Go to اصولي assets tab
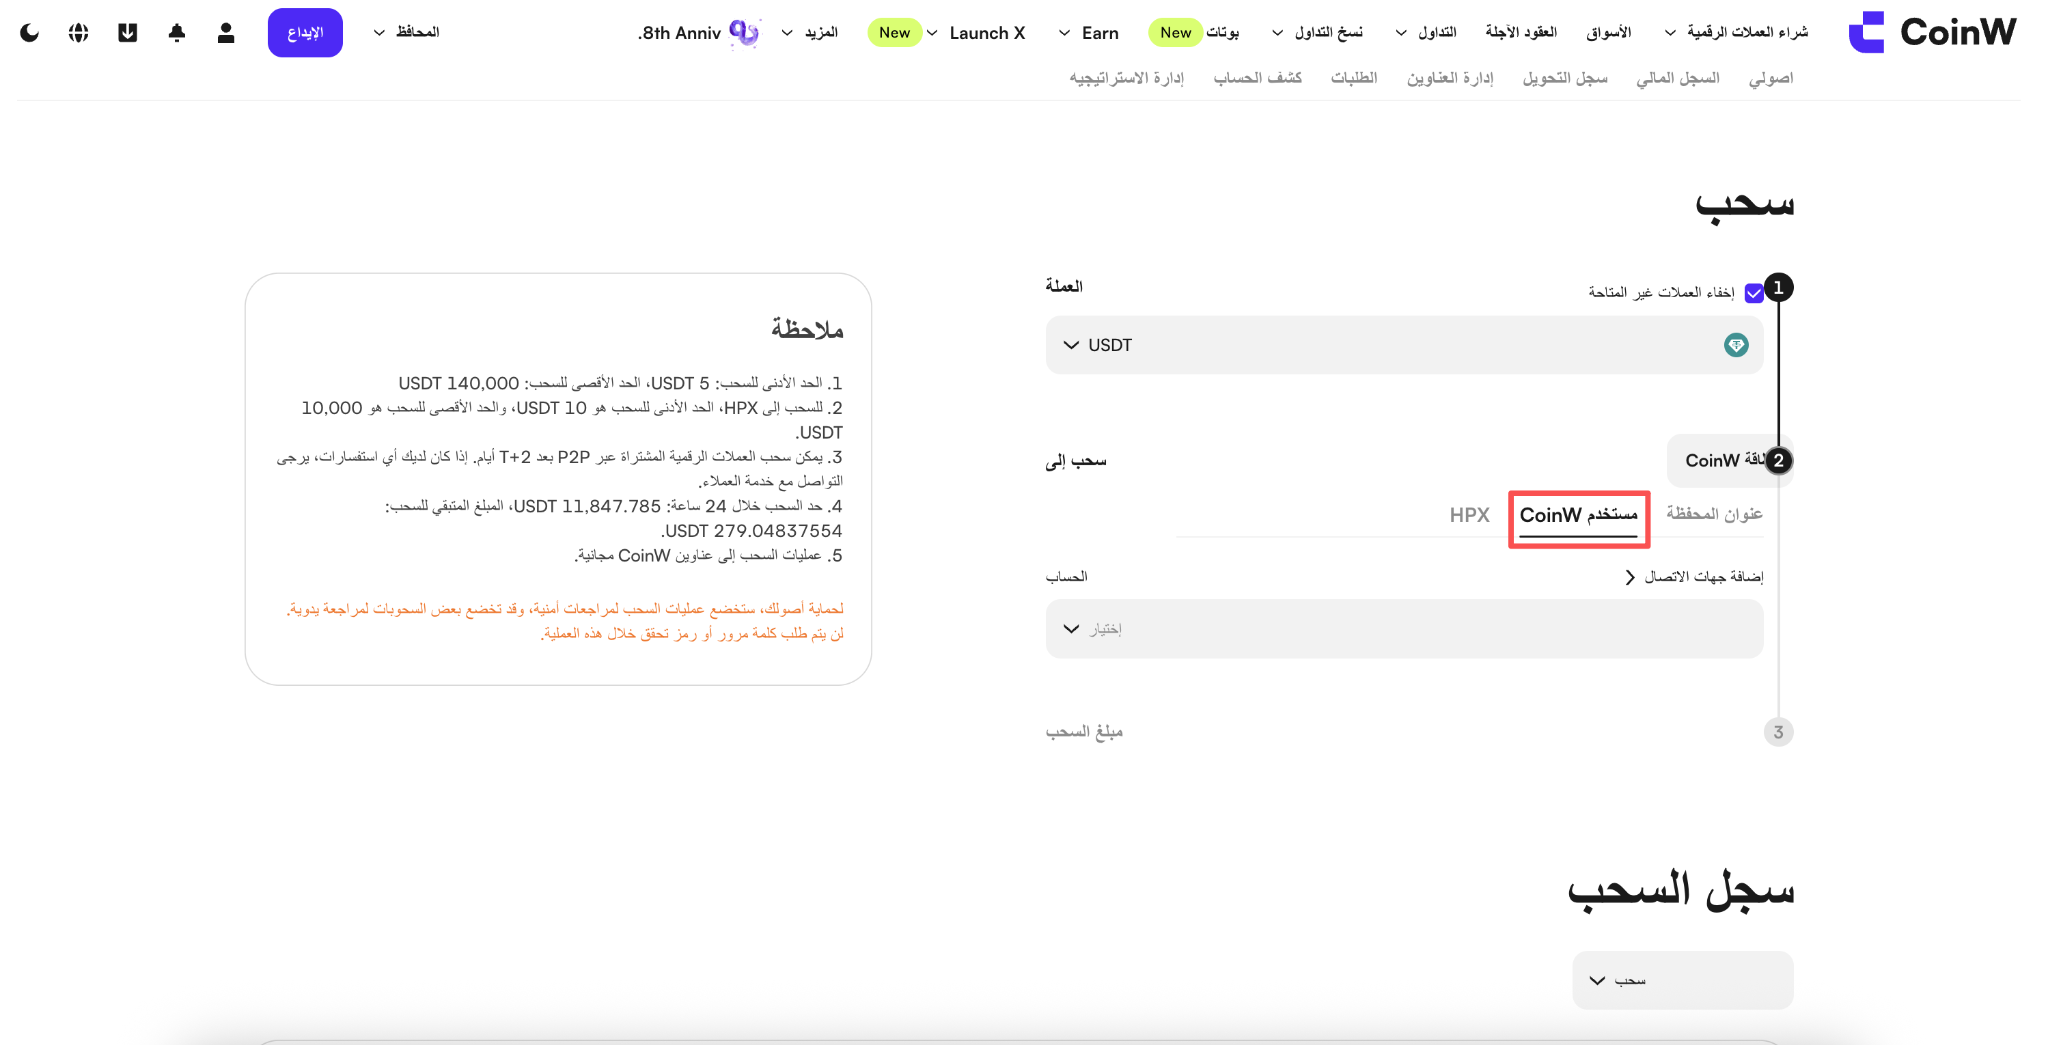This screenshot has height=1045, width=2048. 1771,78
